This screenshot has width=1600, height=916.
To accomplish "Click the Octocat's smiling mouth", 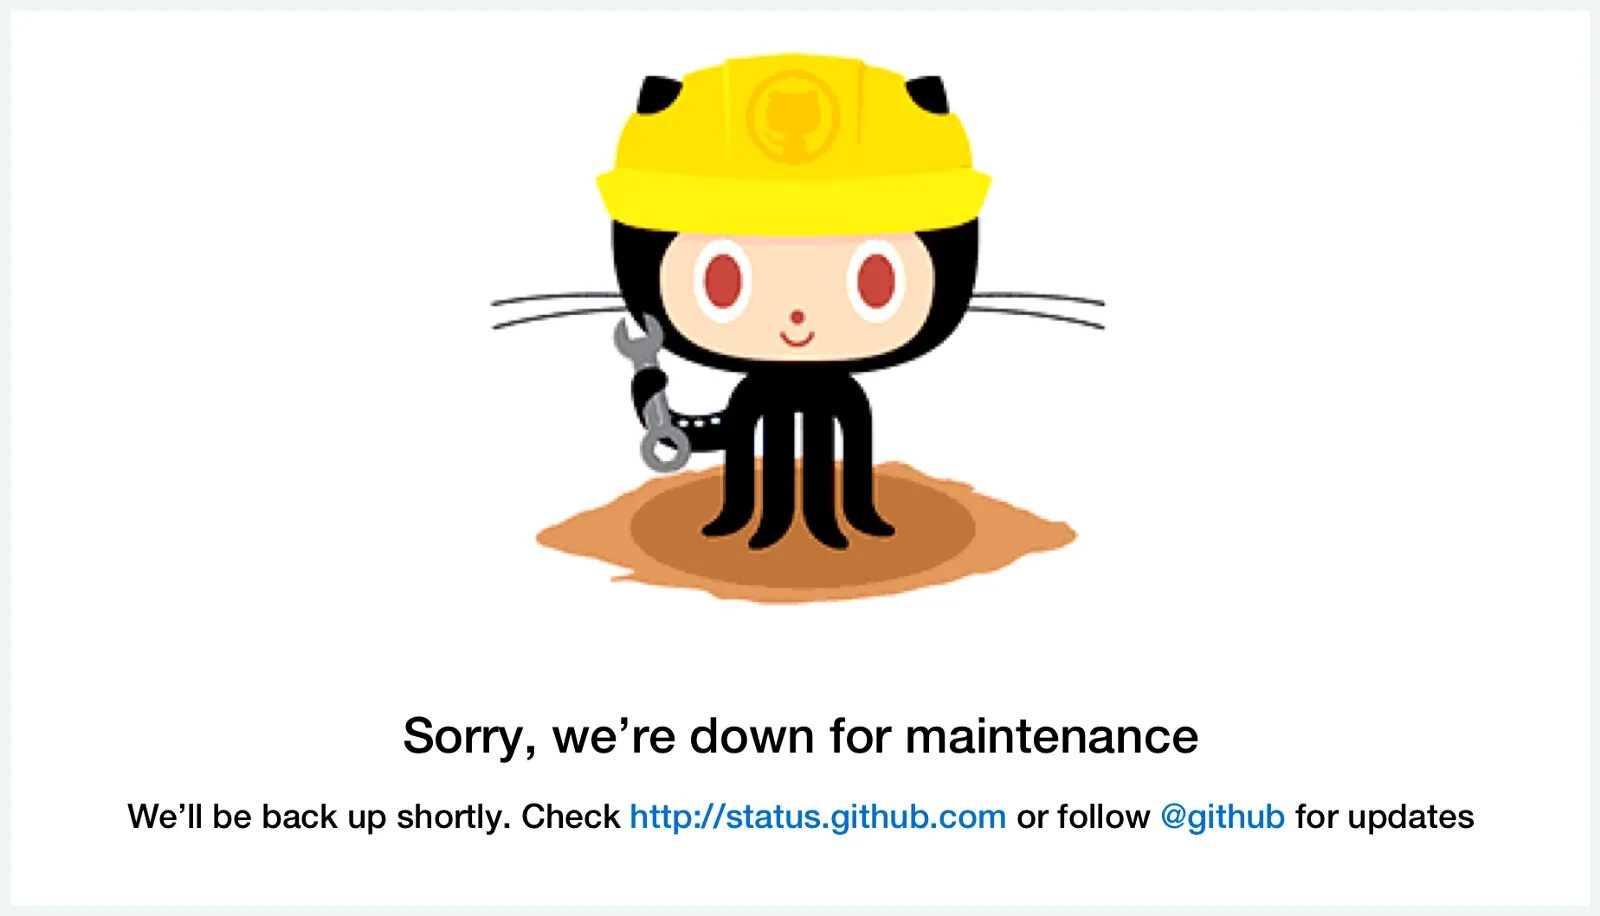I will pos(797,338).
